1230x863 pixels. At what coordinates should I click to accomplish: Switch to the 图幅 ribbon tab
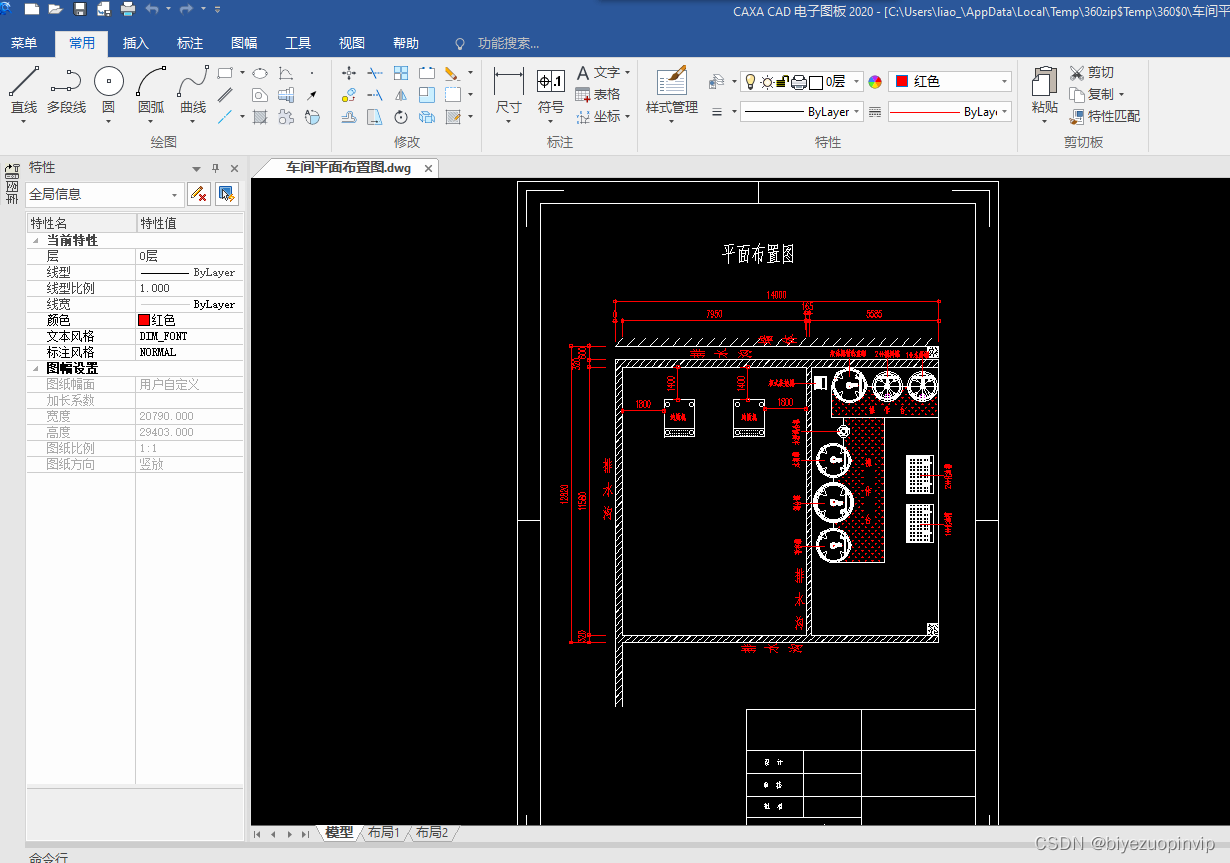pyautogui.click(x=244, y=43)
